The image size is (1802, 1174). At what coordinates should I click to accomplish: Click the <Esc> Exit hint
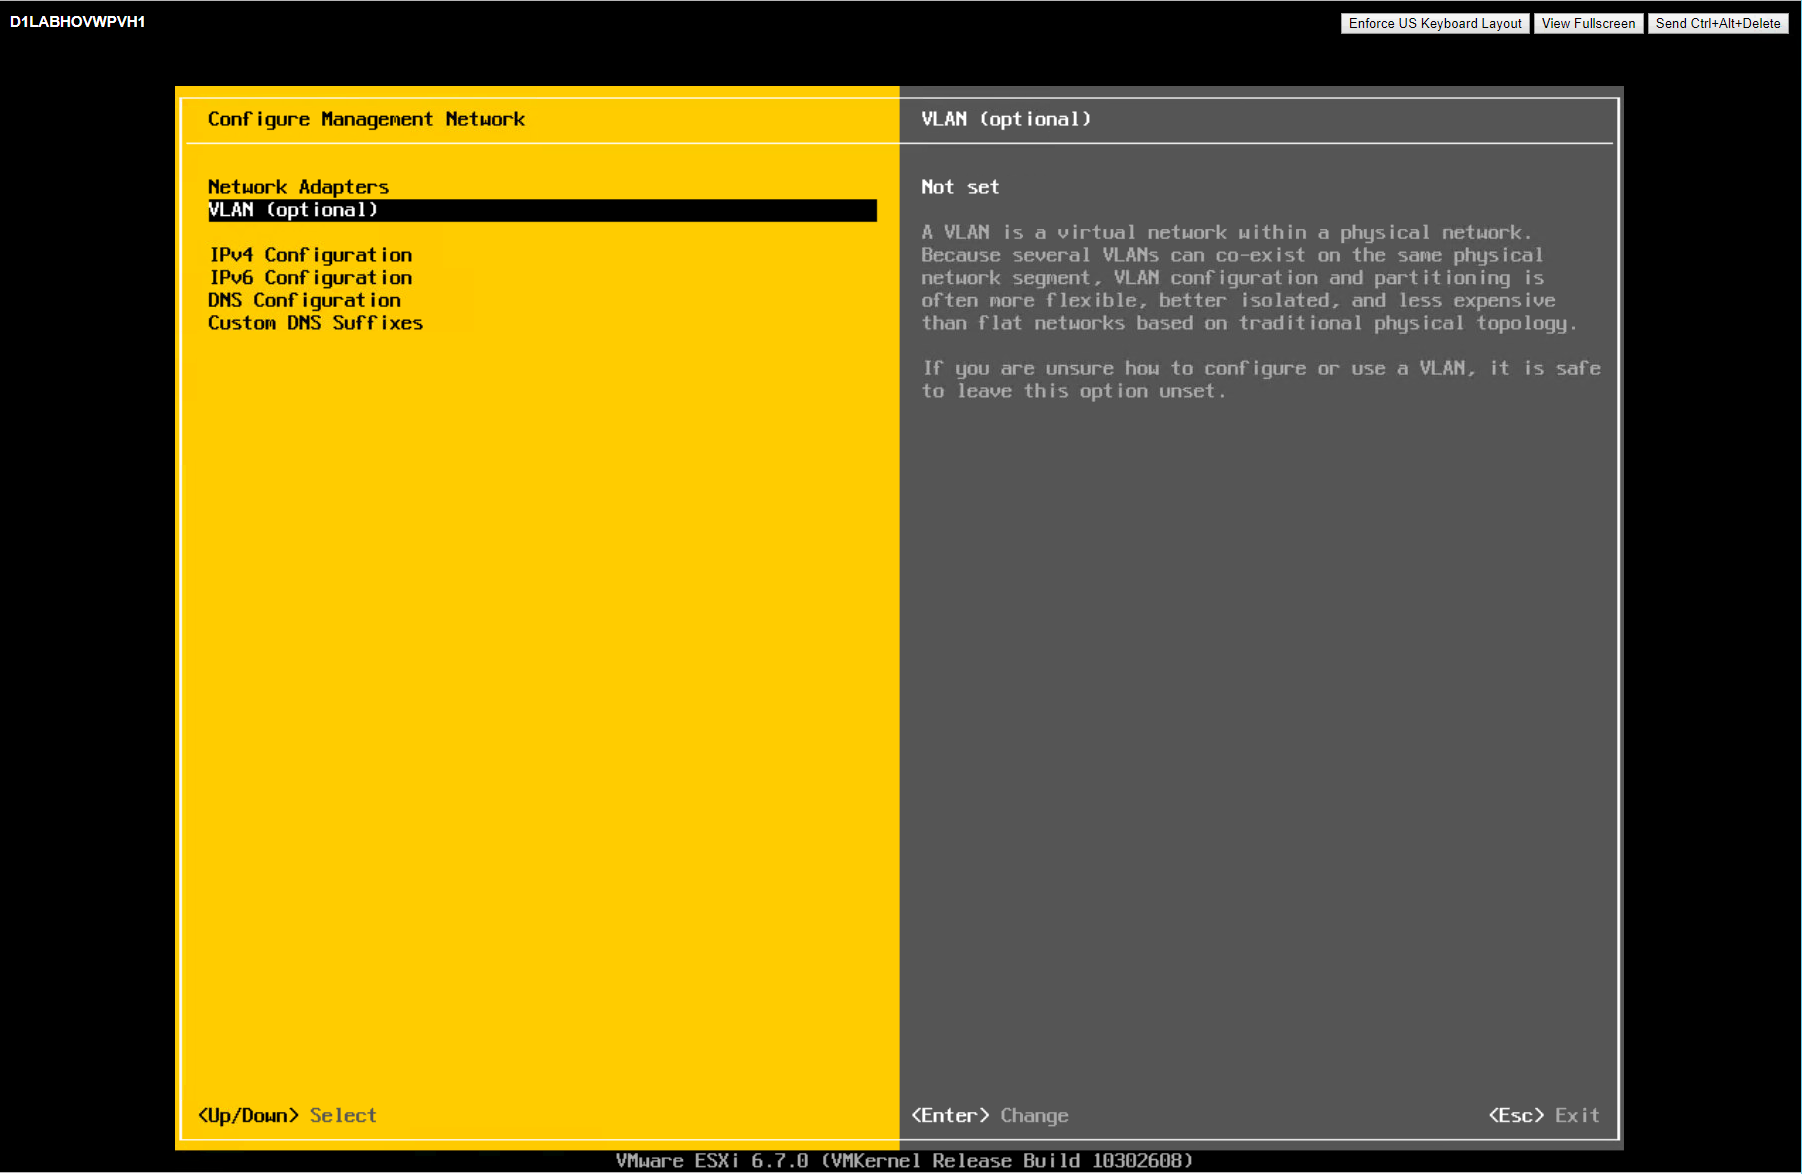(1543, 1115)
